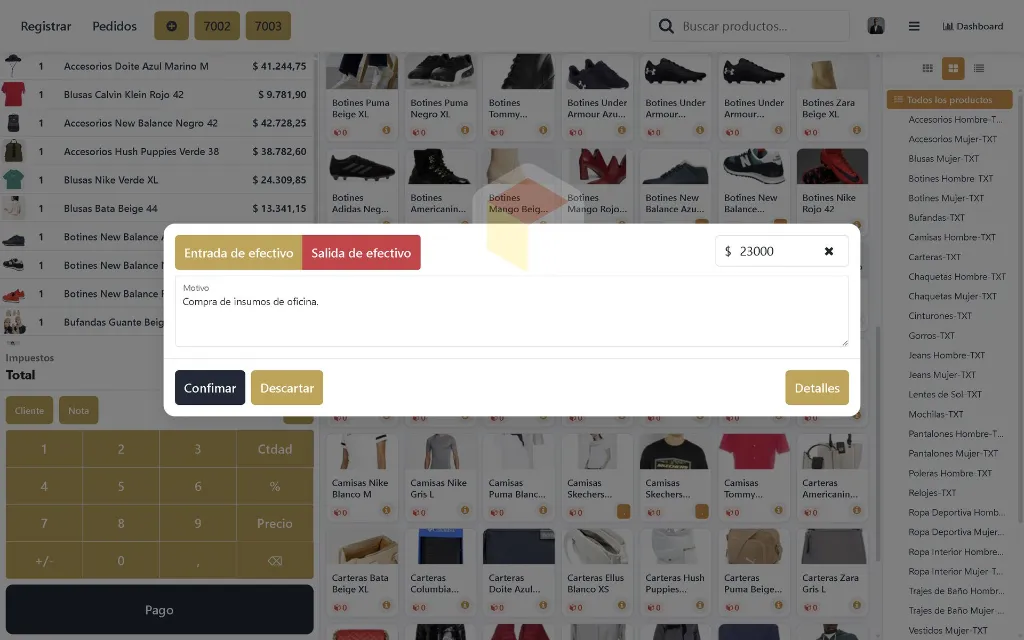This screenshot has height=640, width=1024.
Task: Switch to large grid view icon
Action: tap(953, 68)
